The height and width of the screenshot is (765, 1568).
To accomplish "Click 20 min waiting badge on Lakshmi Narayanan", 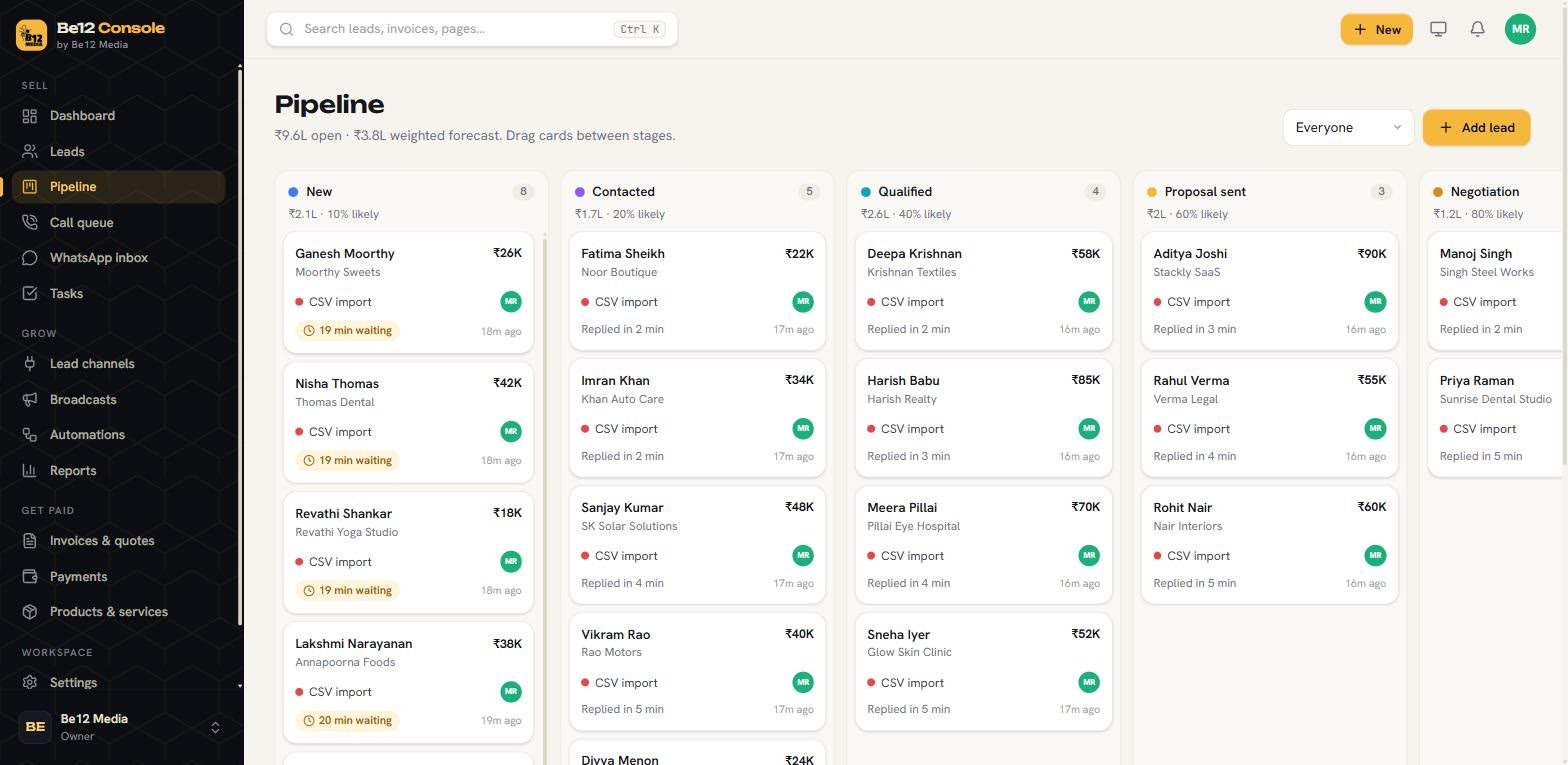I will (347, 721).
